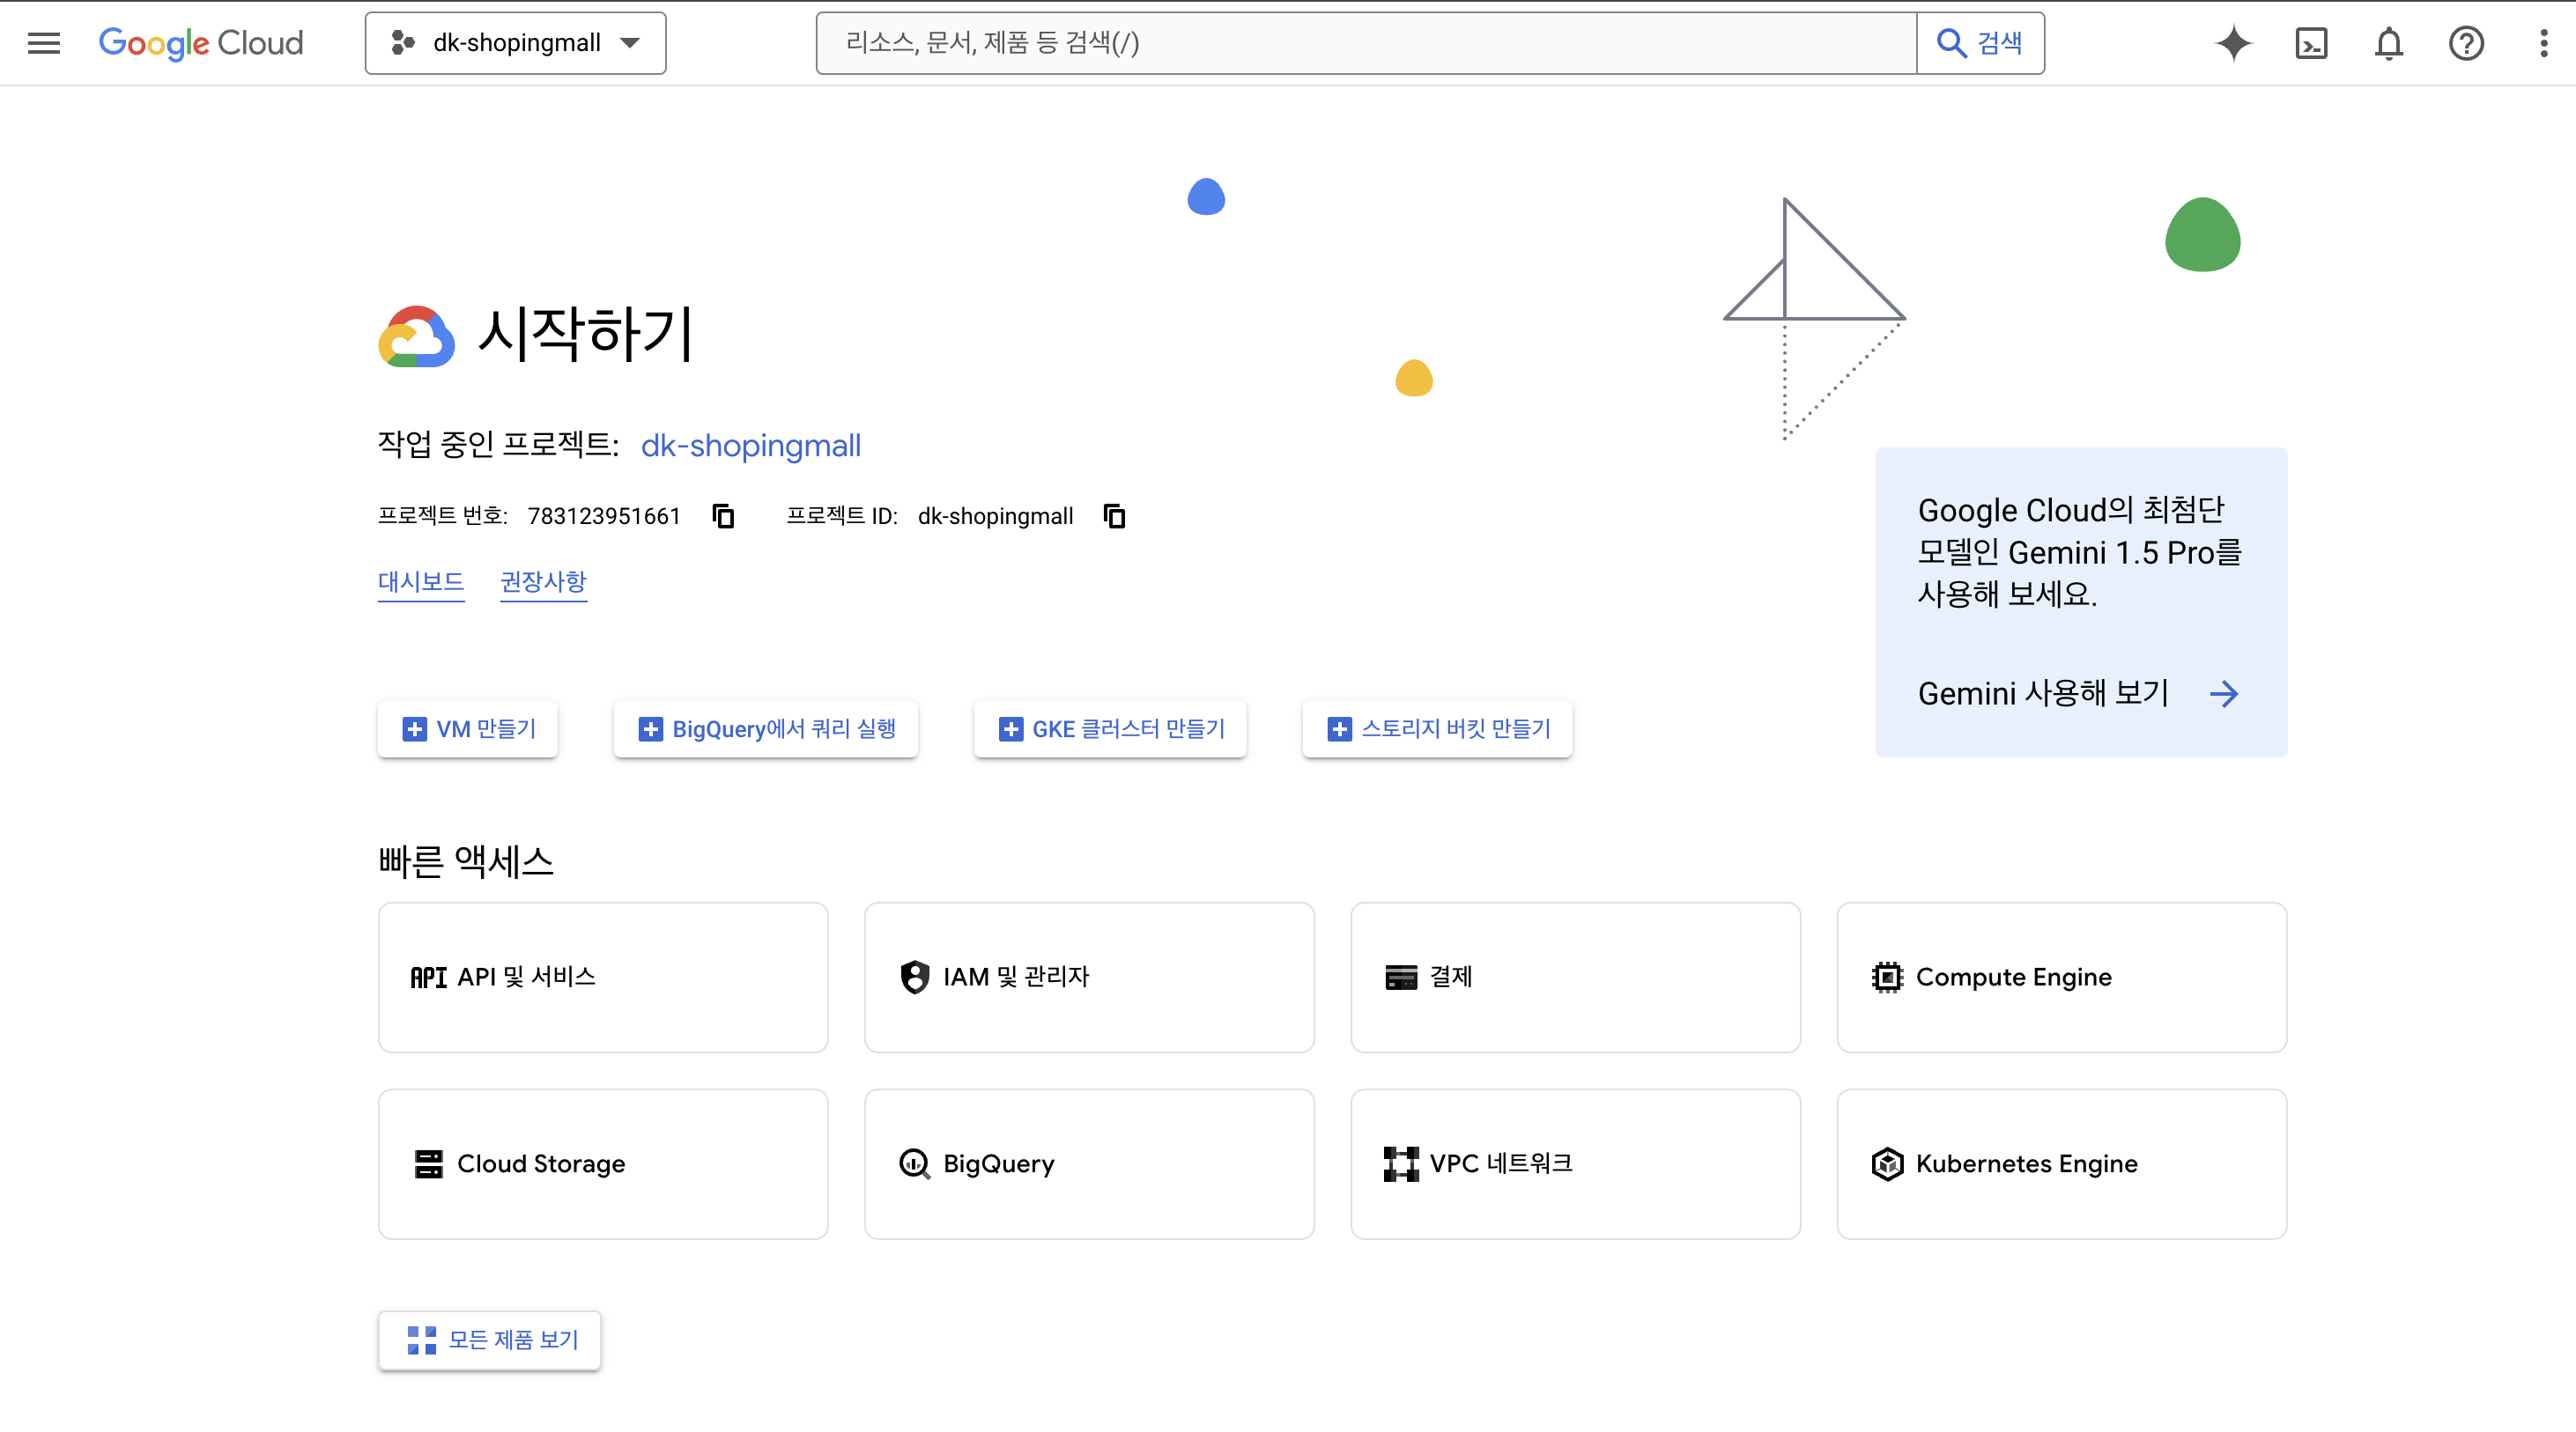Open the help question mark icon

(x=2466, y=43)
